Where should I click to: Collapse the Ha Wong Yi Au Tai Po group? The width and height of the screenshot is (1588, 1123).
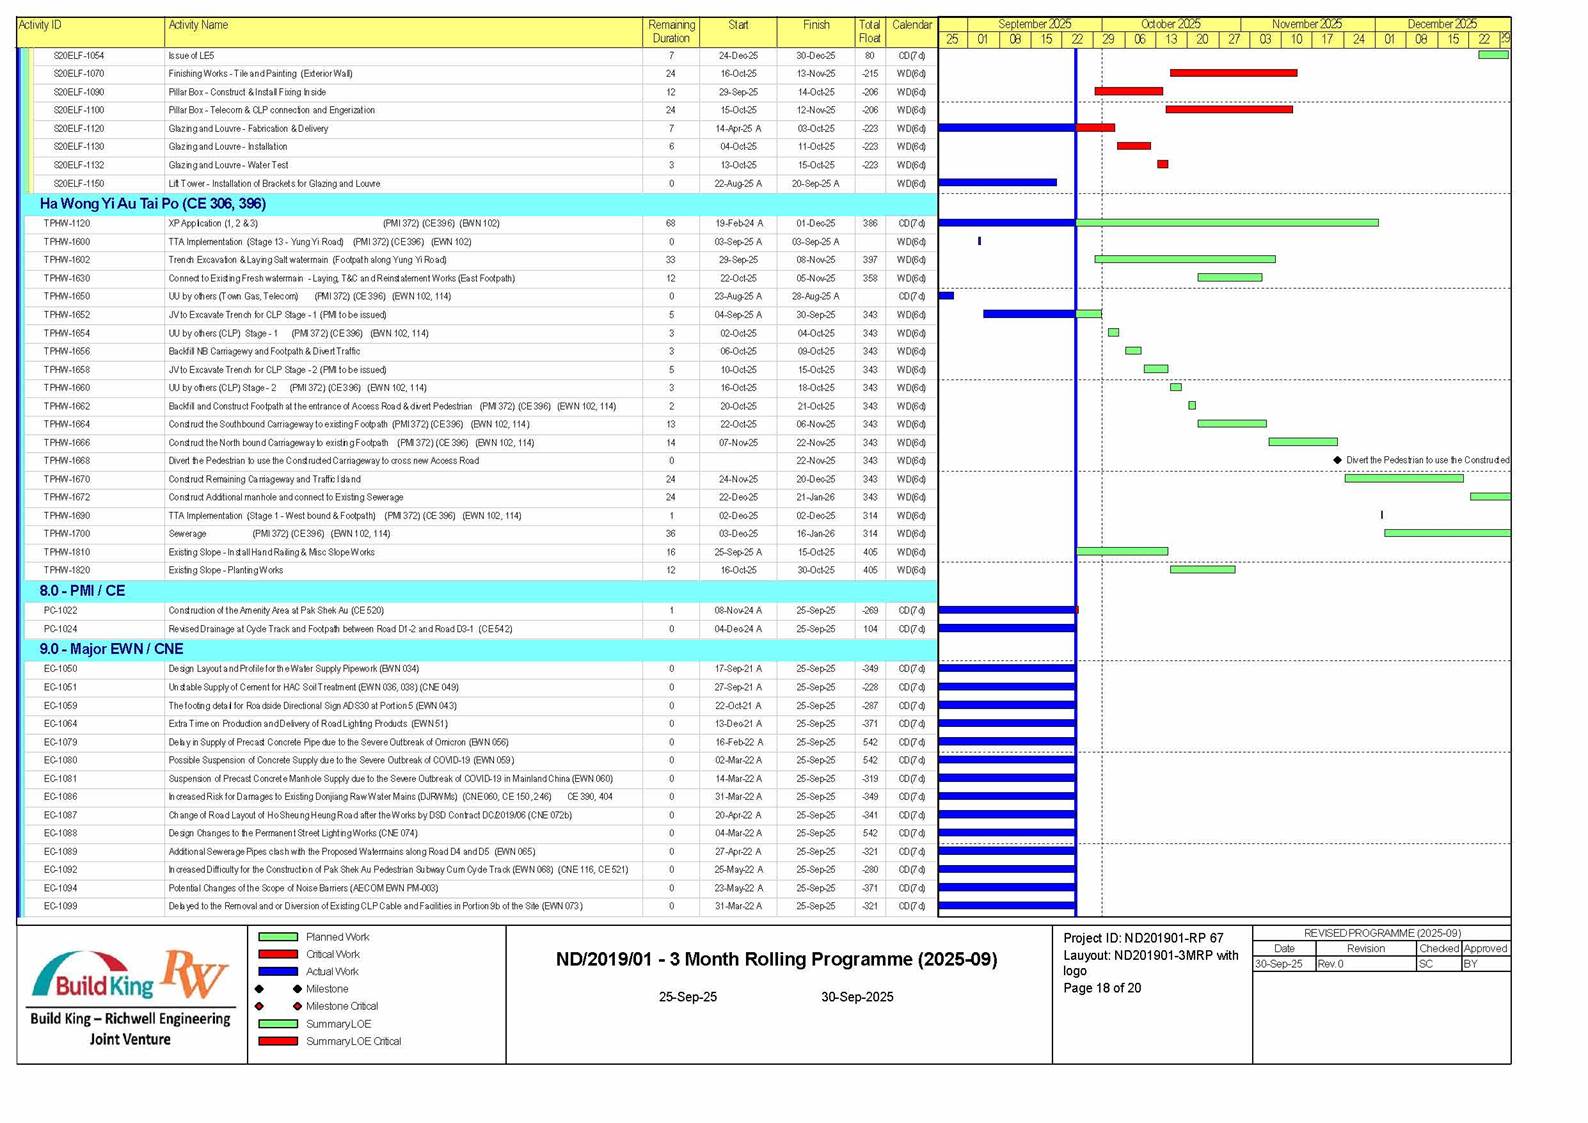pyautogui.click(x=152, y=203)
